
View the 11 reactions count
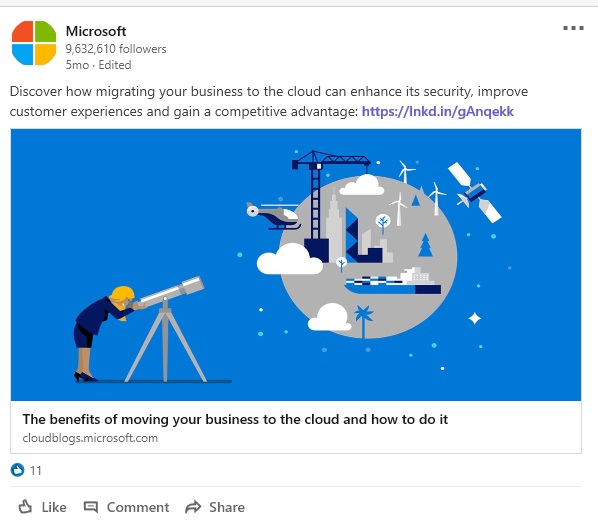click(35, 470)
